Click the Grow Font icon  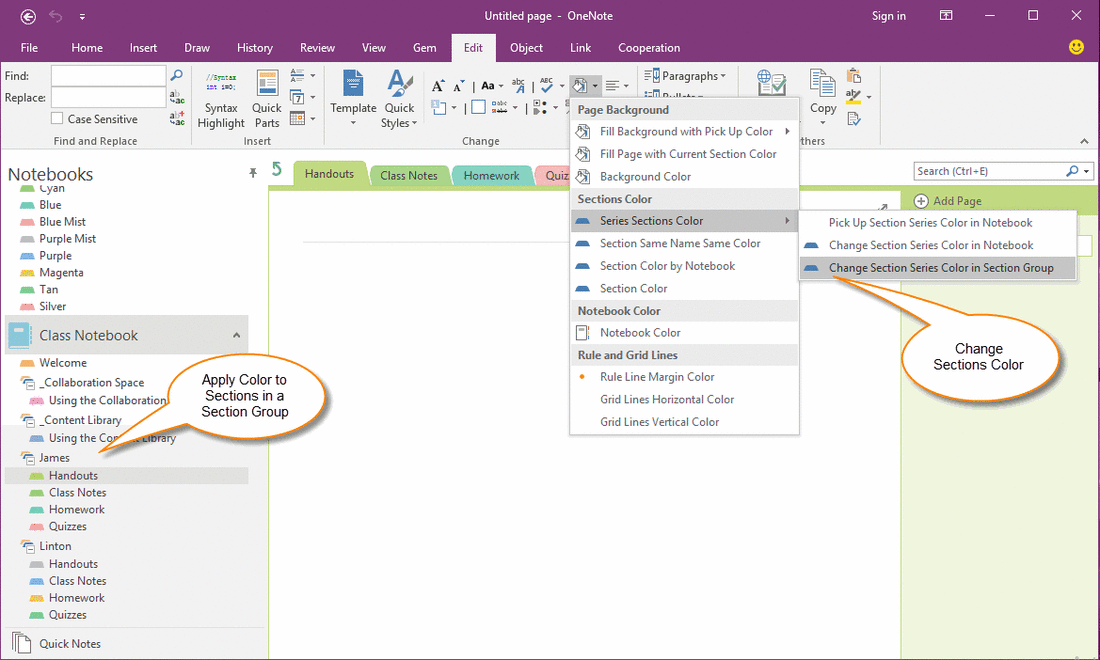[x=438, y=86]
